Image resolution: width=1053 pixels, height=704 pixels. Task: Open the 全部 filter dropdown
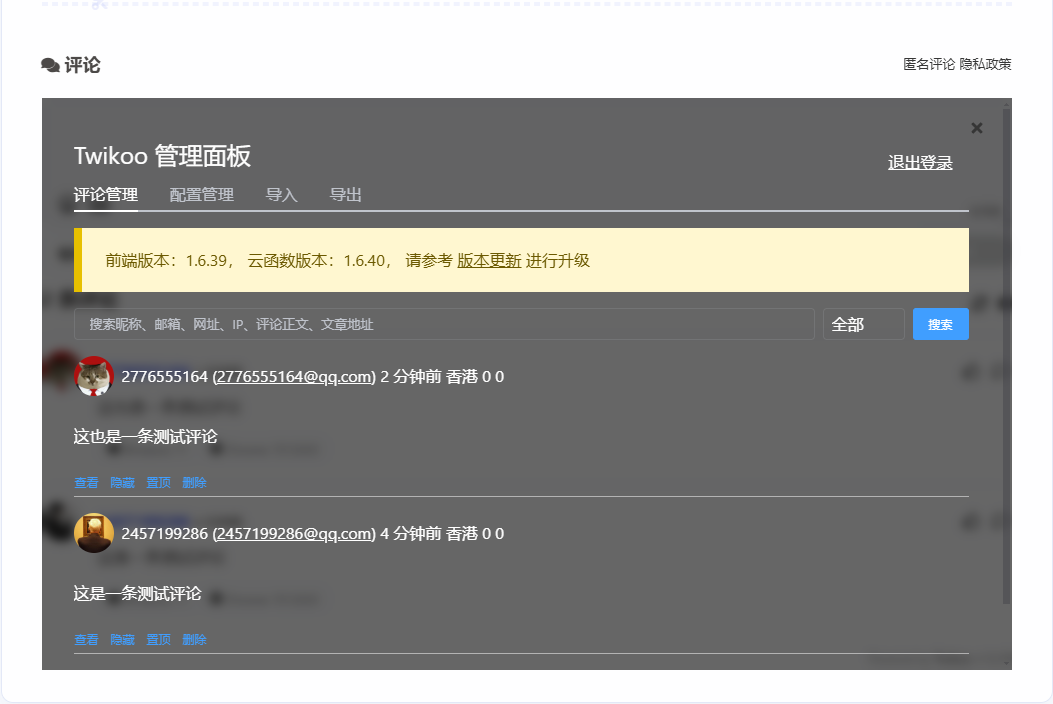click(x=864, y=324)
